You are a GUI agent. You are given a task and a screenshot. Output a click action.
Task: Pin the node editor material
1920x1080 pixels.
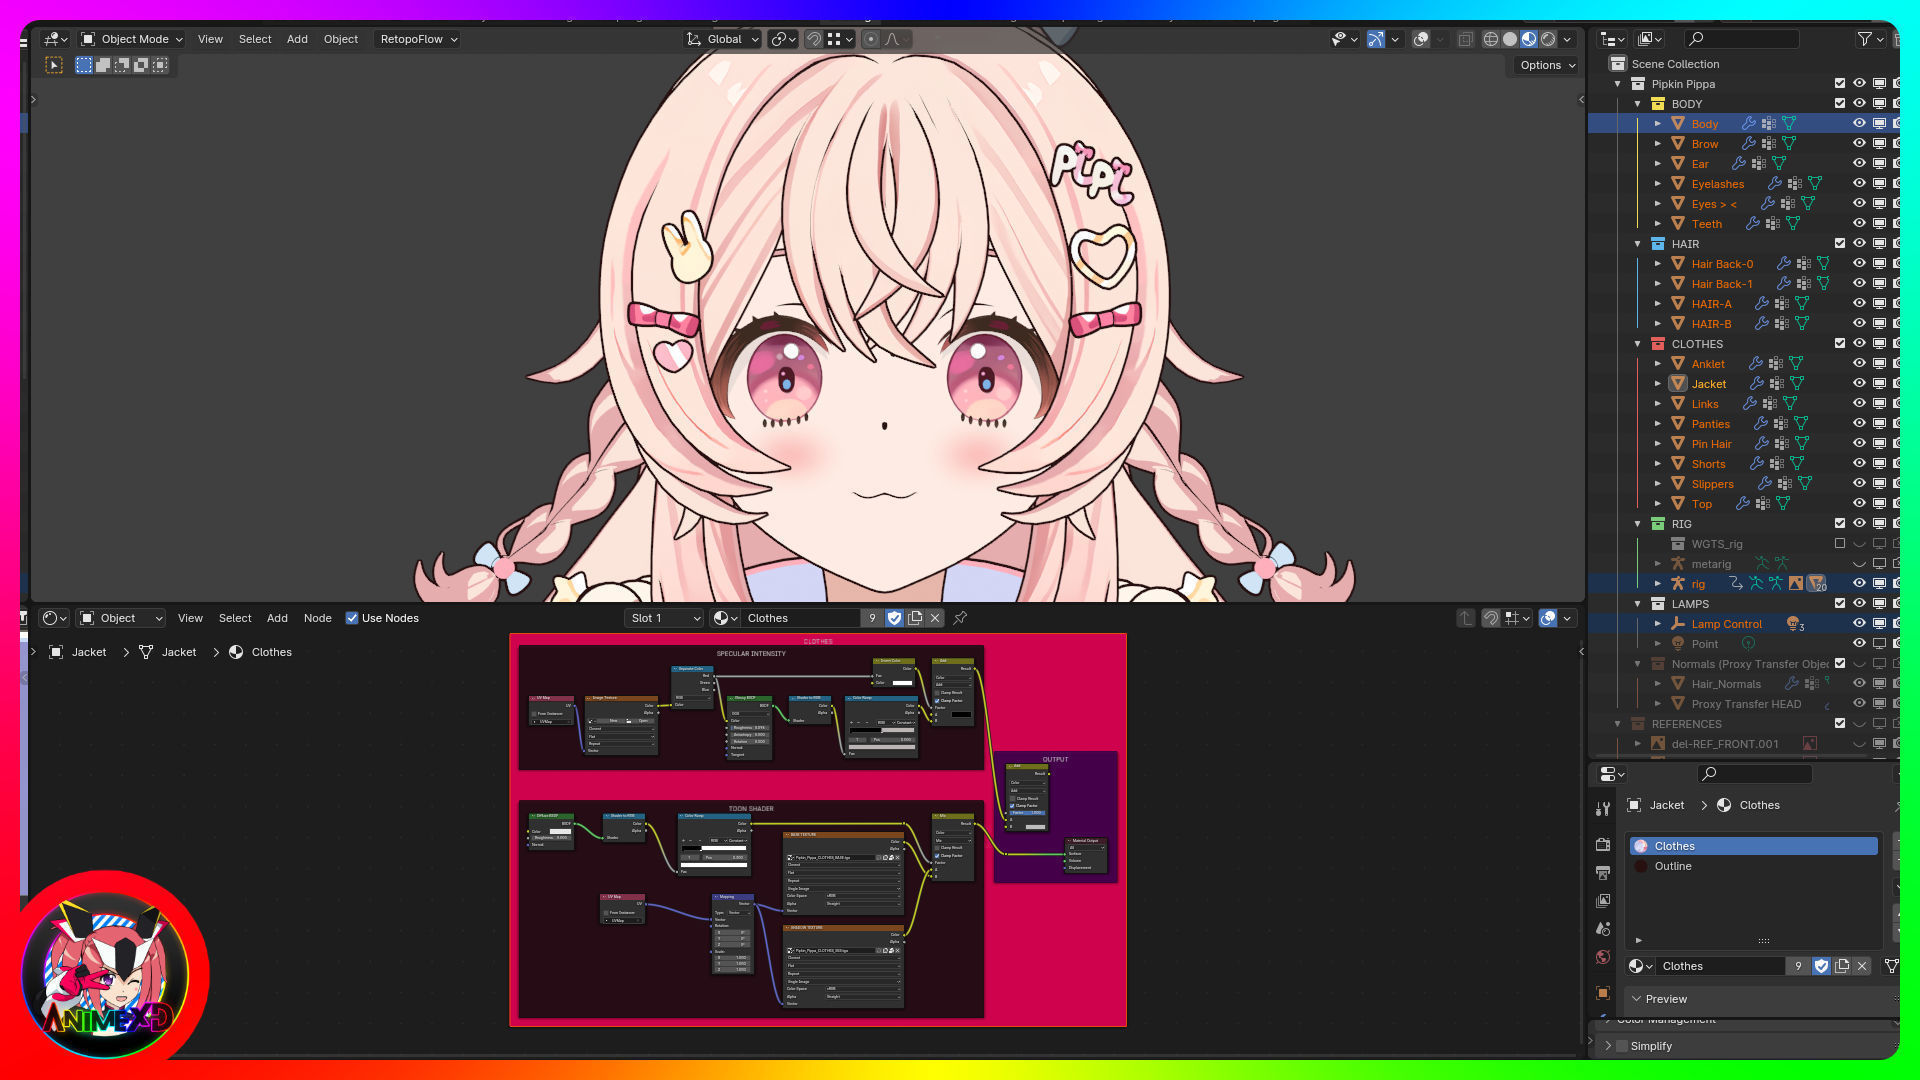960,618
